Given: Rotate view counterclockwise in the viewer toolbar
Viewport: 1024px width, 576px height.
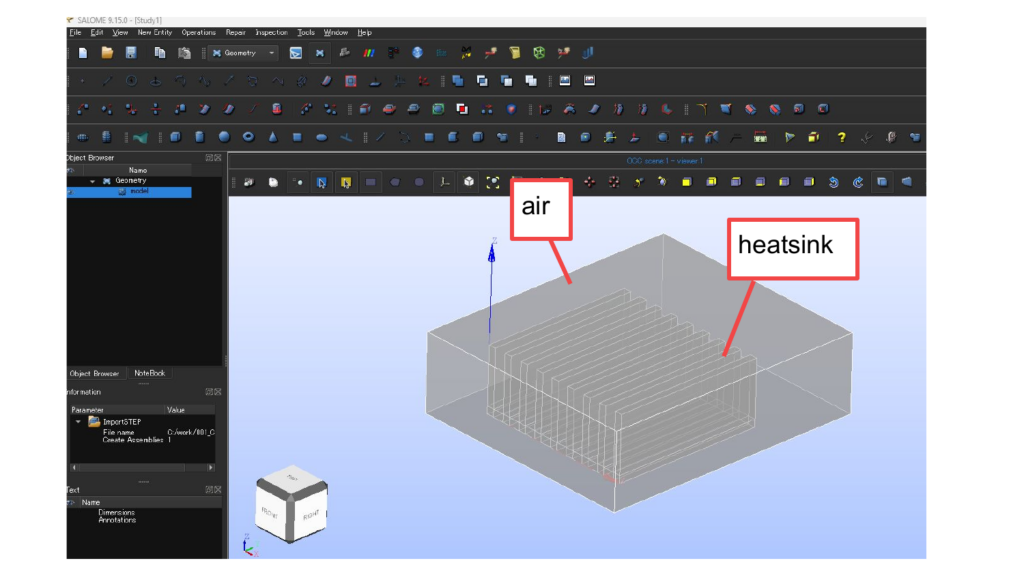Looking at the screenshot, I should pos(834,182).
